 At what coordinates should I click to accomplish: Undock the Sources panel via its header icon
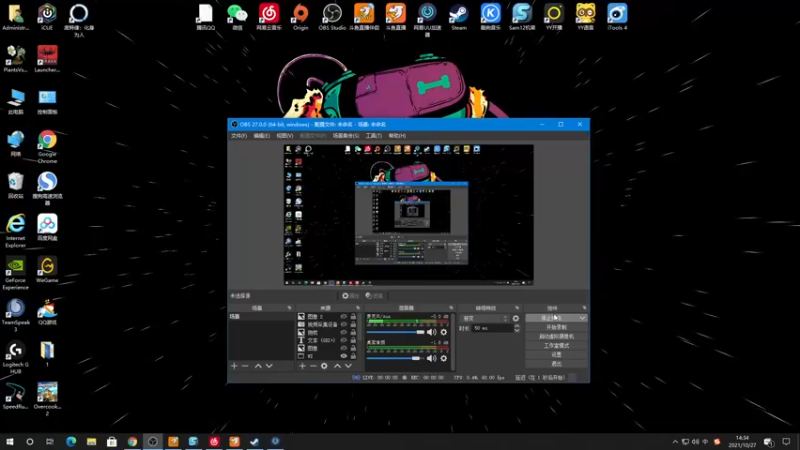click(x=358, y=308)
